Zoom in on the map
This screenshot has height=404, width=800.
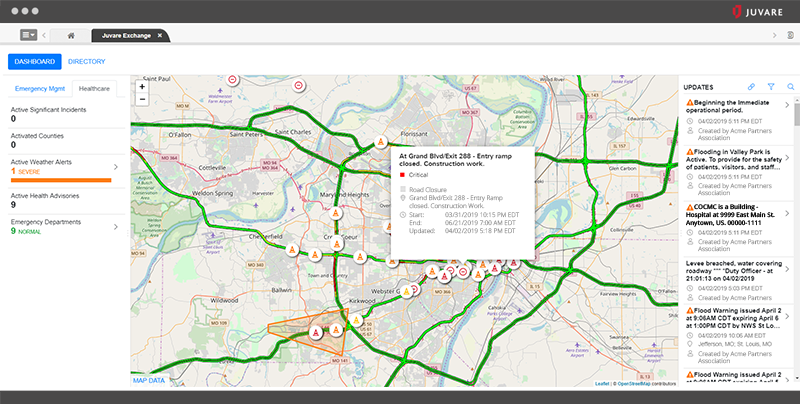[x=142, y=87]
